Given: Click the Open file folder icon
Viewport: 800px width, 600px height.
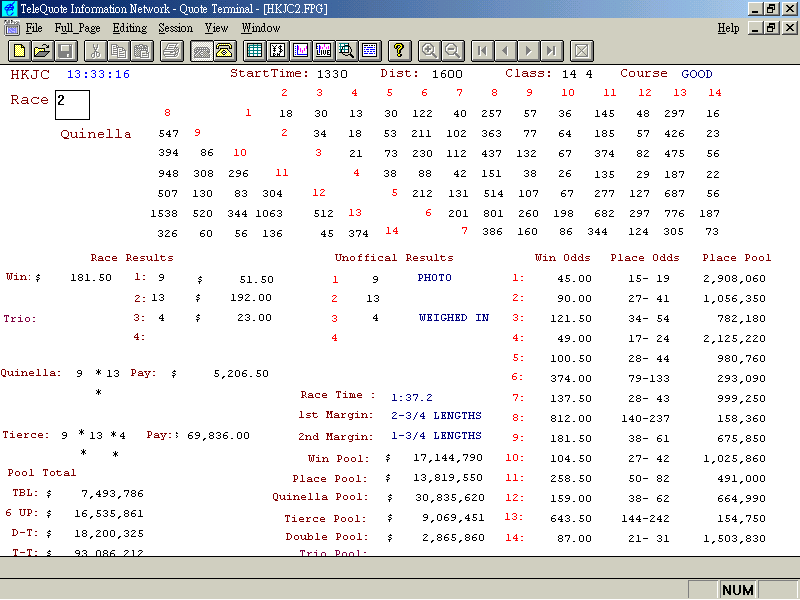Looking at the screenshot, I should click(42, 51).
